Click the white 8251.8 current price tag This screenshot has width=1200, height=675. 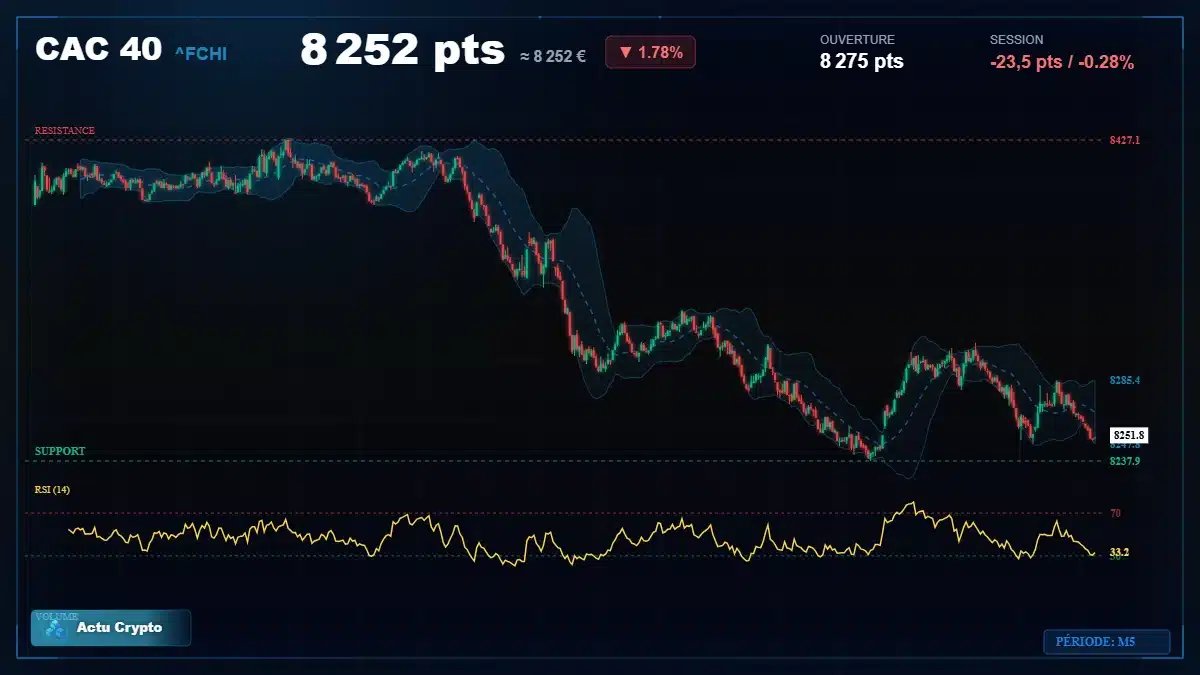click(x=1129, y=435)
